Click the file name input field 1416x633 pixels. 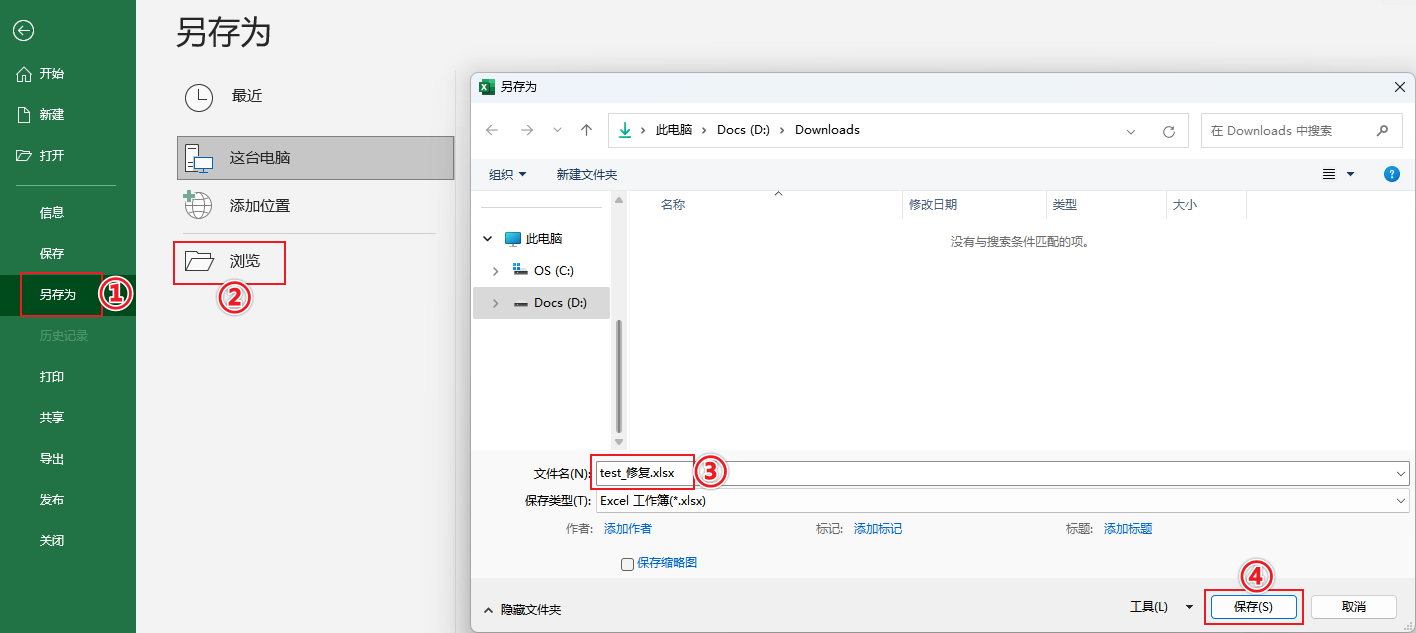coord(1000,473)
